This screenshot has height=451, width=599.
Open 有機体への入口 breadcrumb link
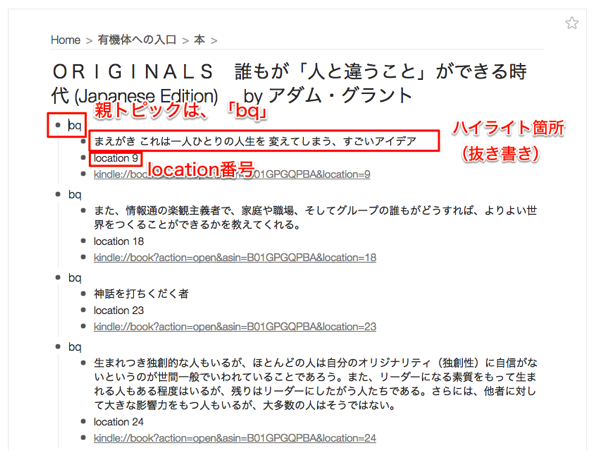pos(137,40)
